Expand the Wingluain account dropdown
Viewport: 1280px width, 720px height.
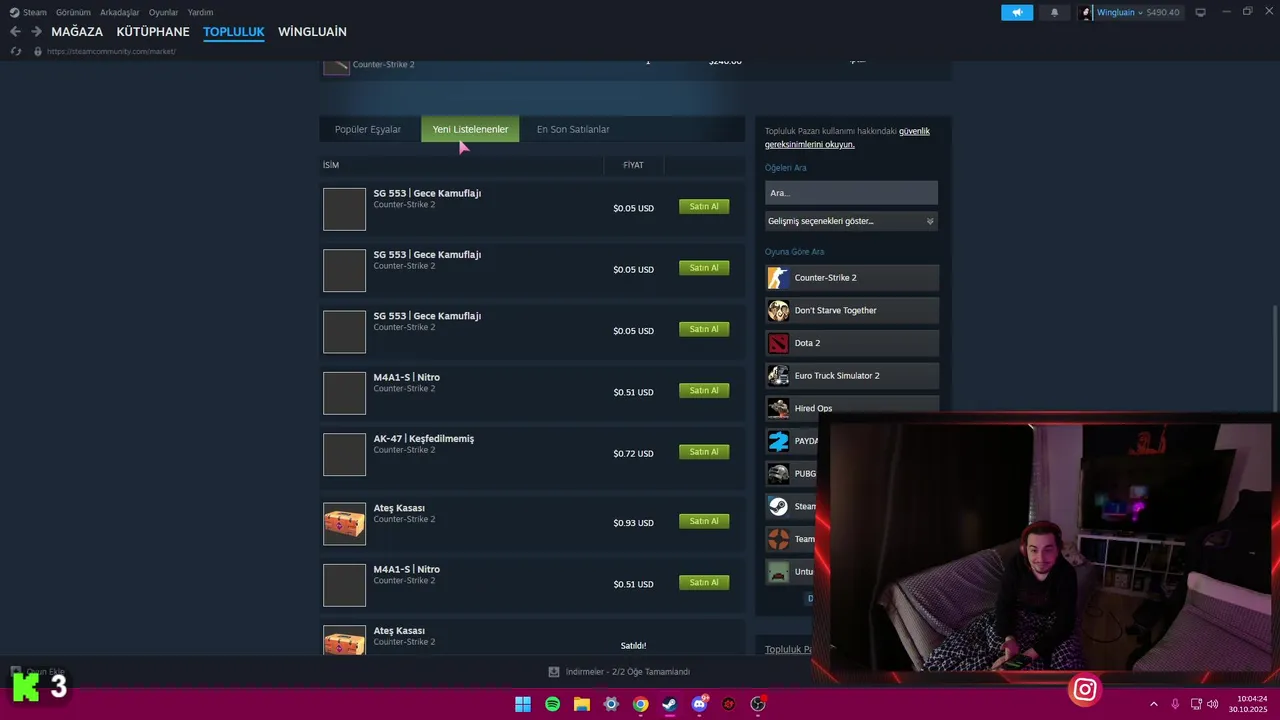tap(1140, 13)
